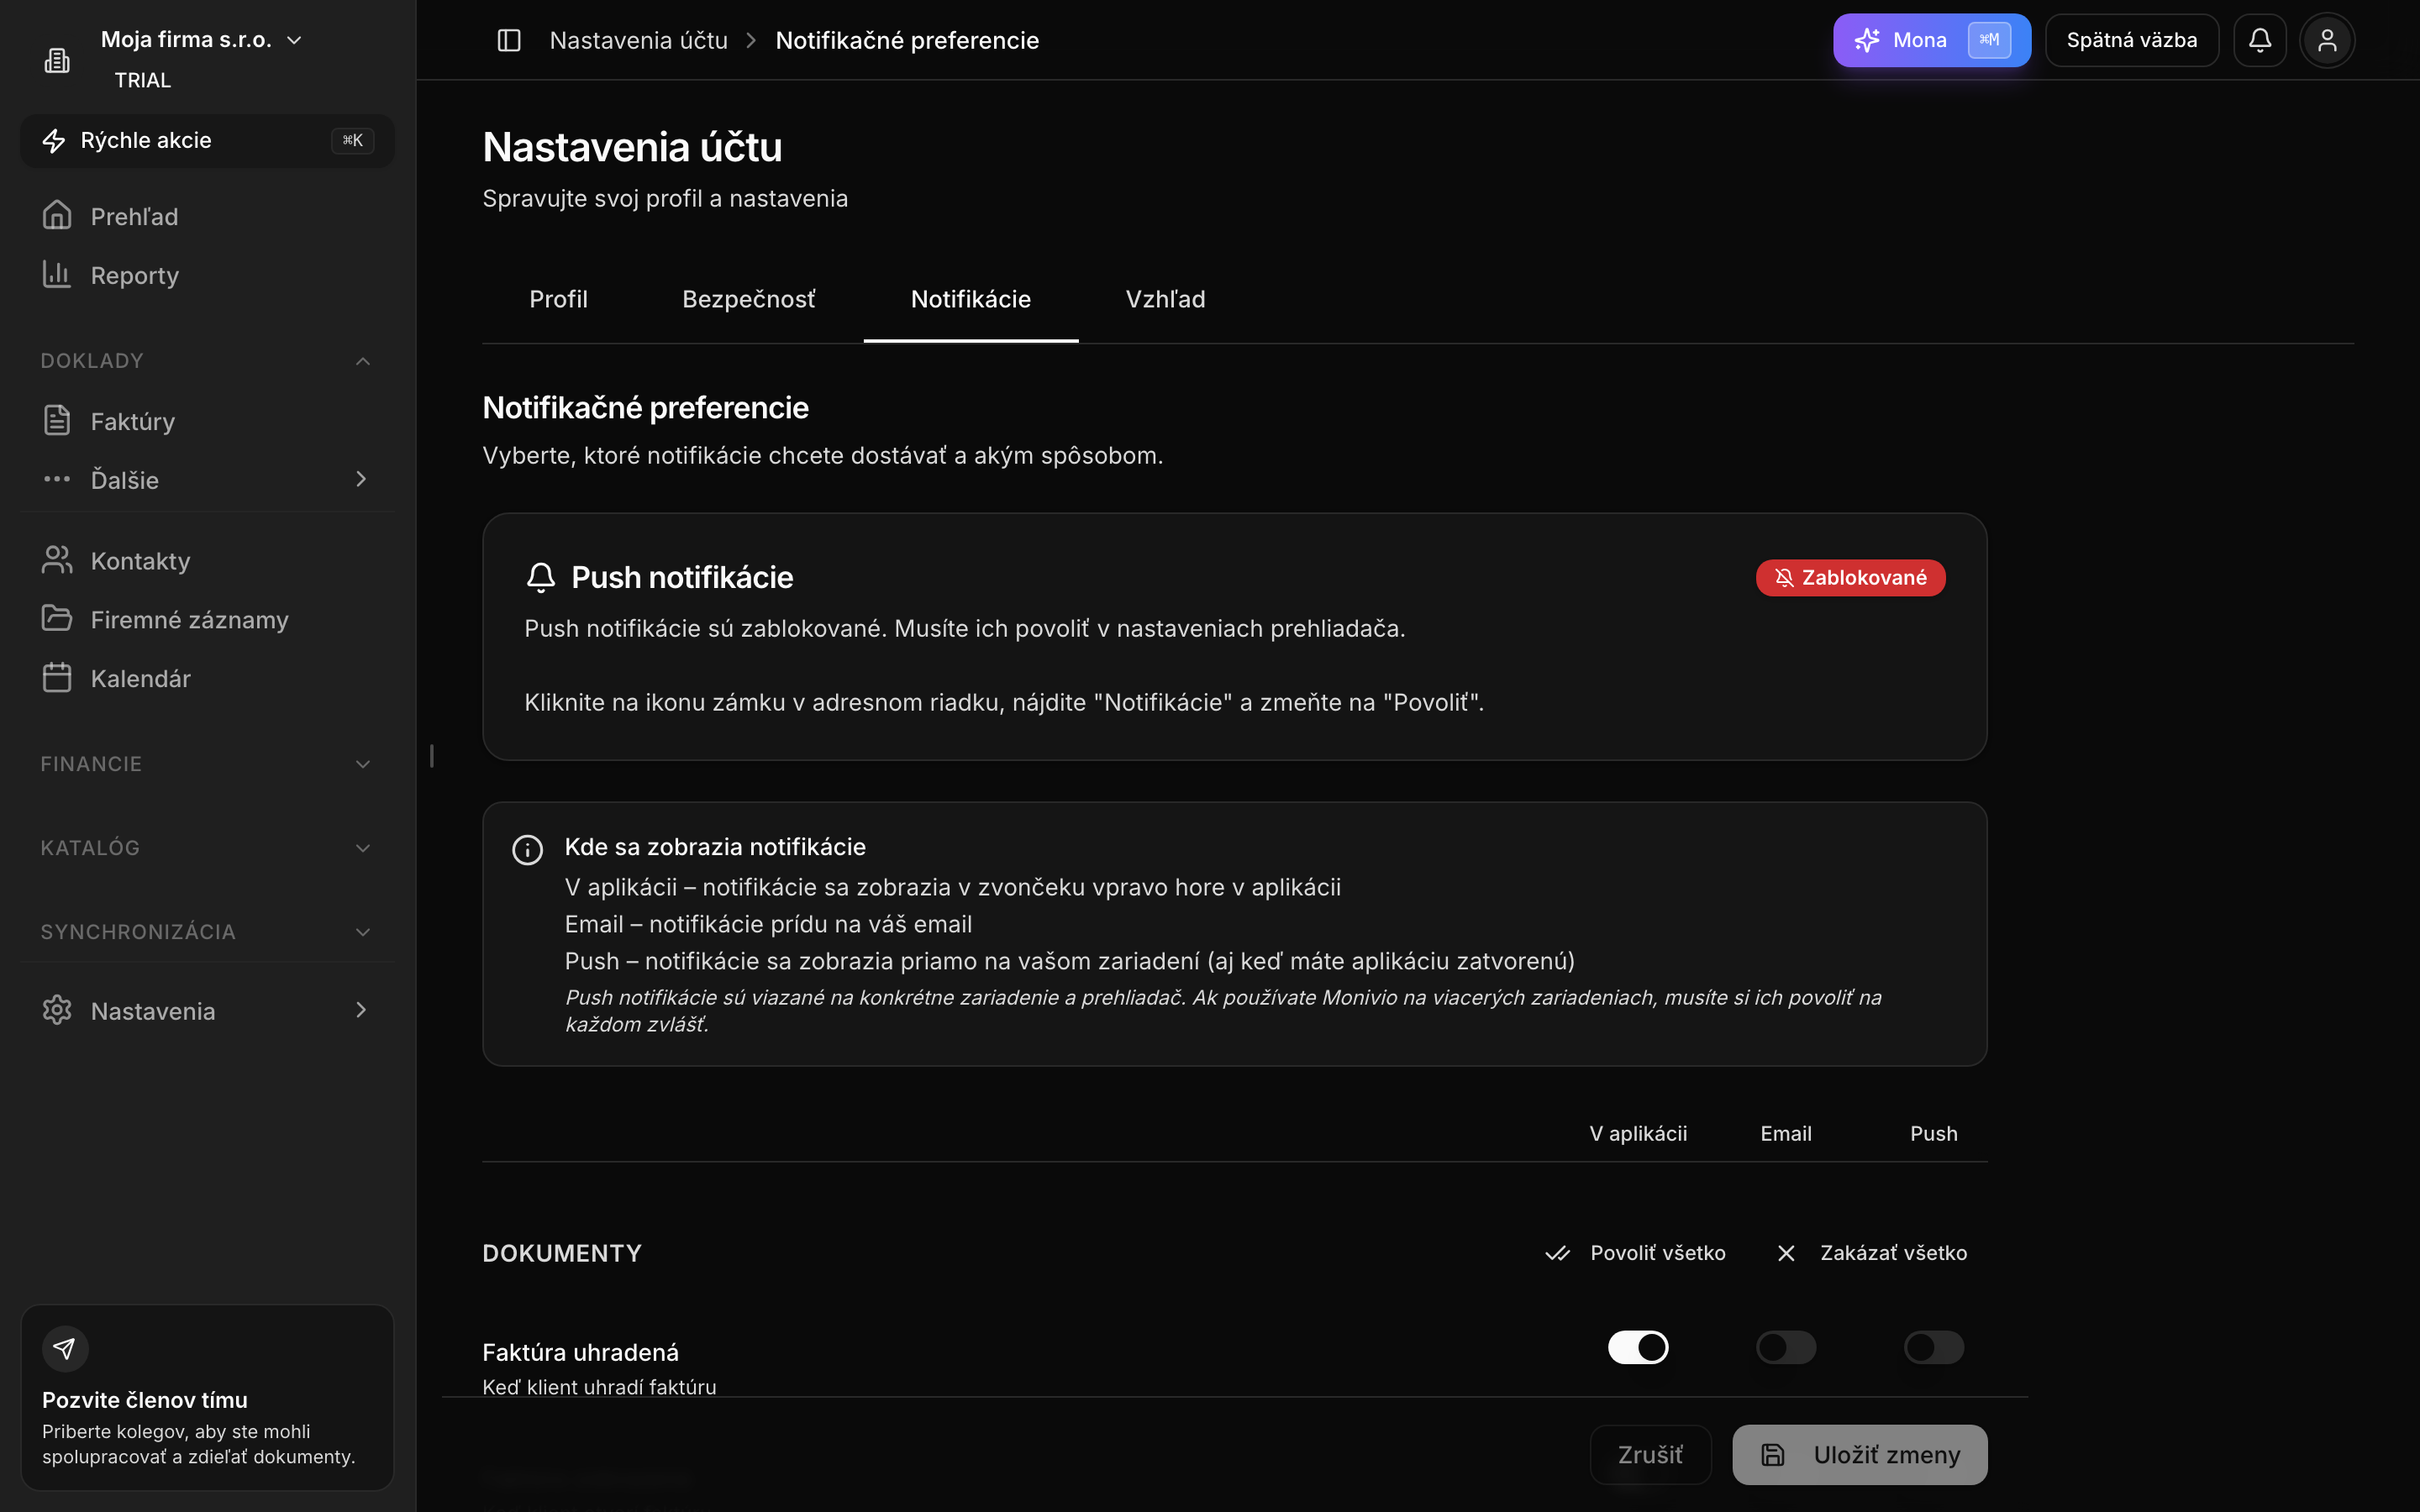Click the gear icon next to Nastavenia
Image resolution: width=2420 pixels, height=1512 pixels.
coord(57,1010)
